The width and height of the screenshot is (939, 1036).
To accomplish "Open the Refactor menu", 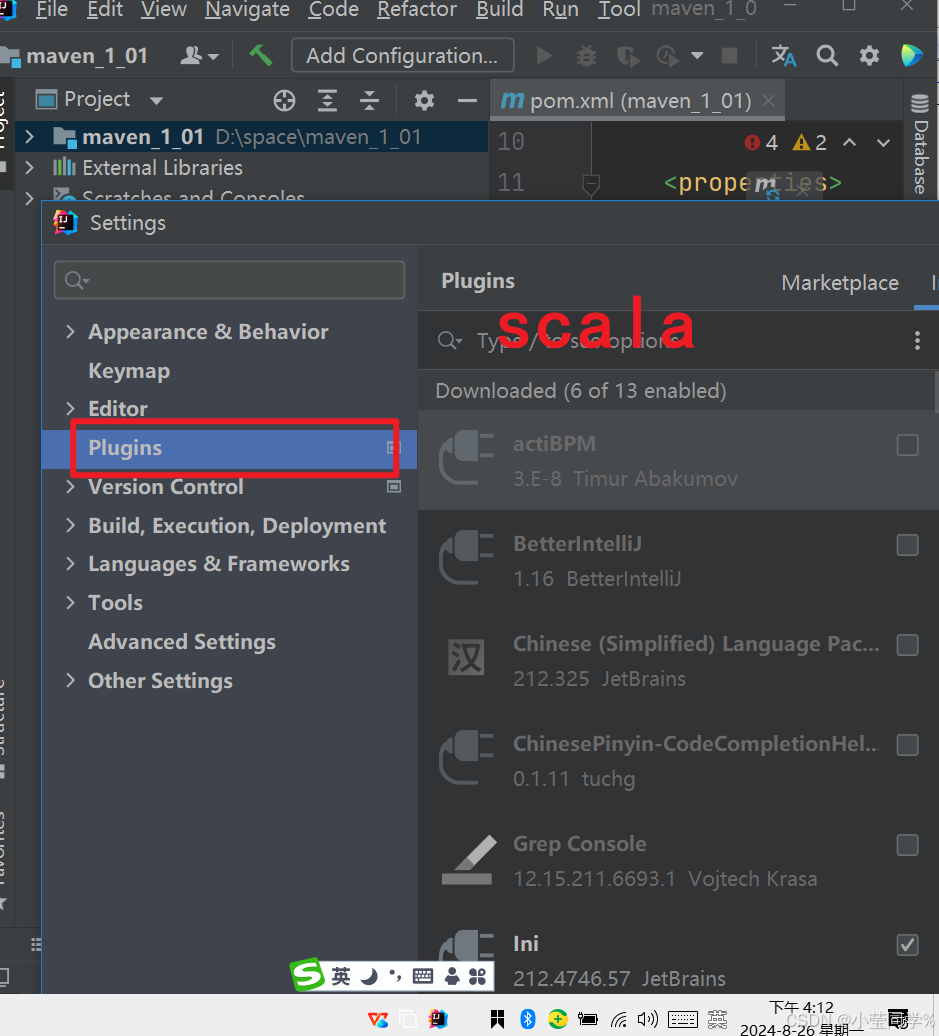I will (417, 11).
